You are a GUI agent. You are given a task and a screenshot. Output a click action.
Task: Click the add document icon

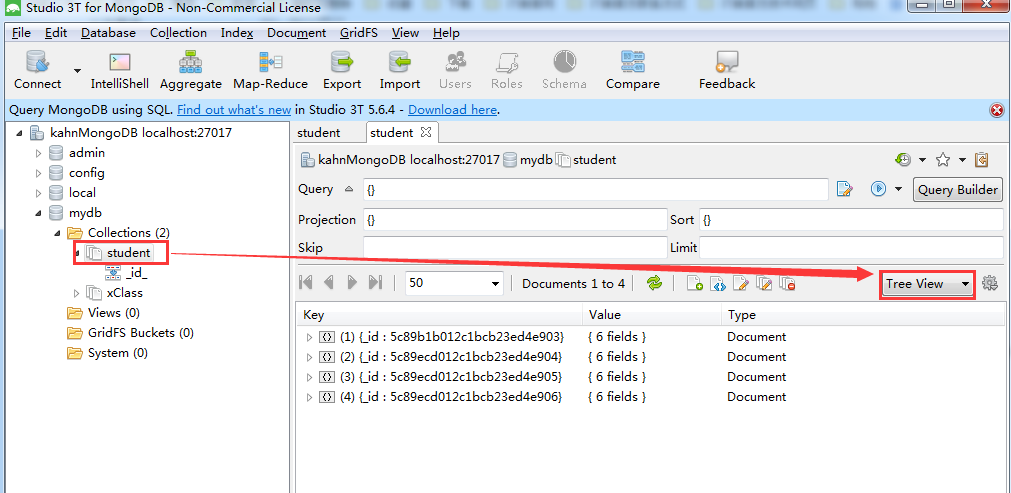[x=694, y=284]
